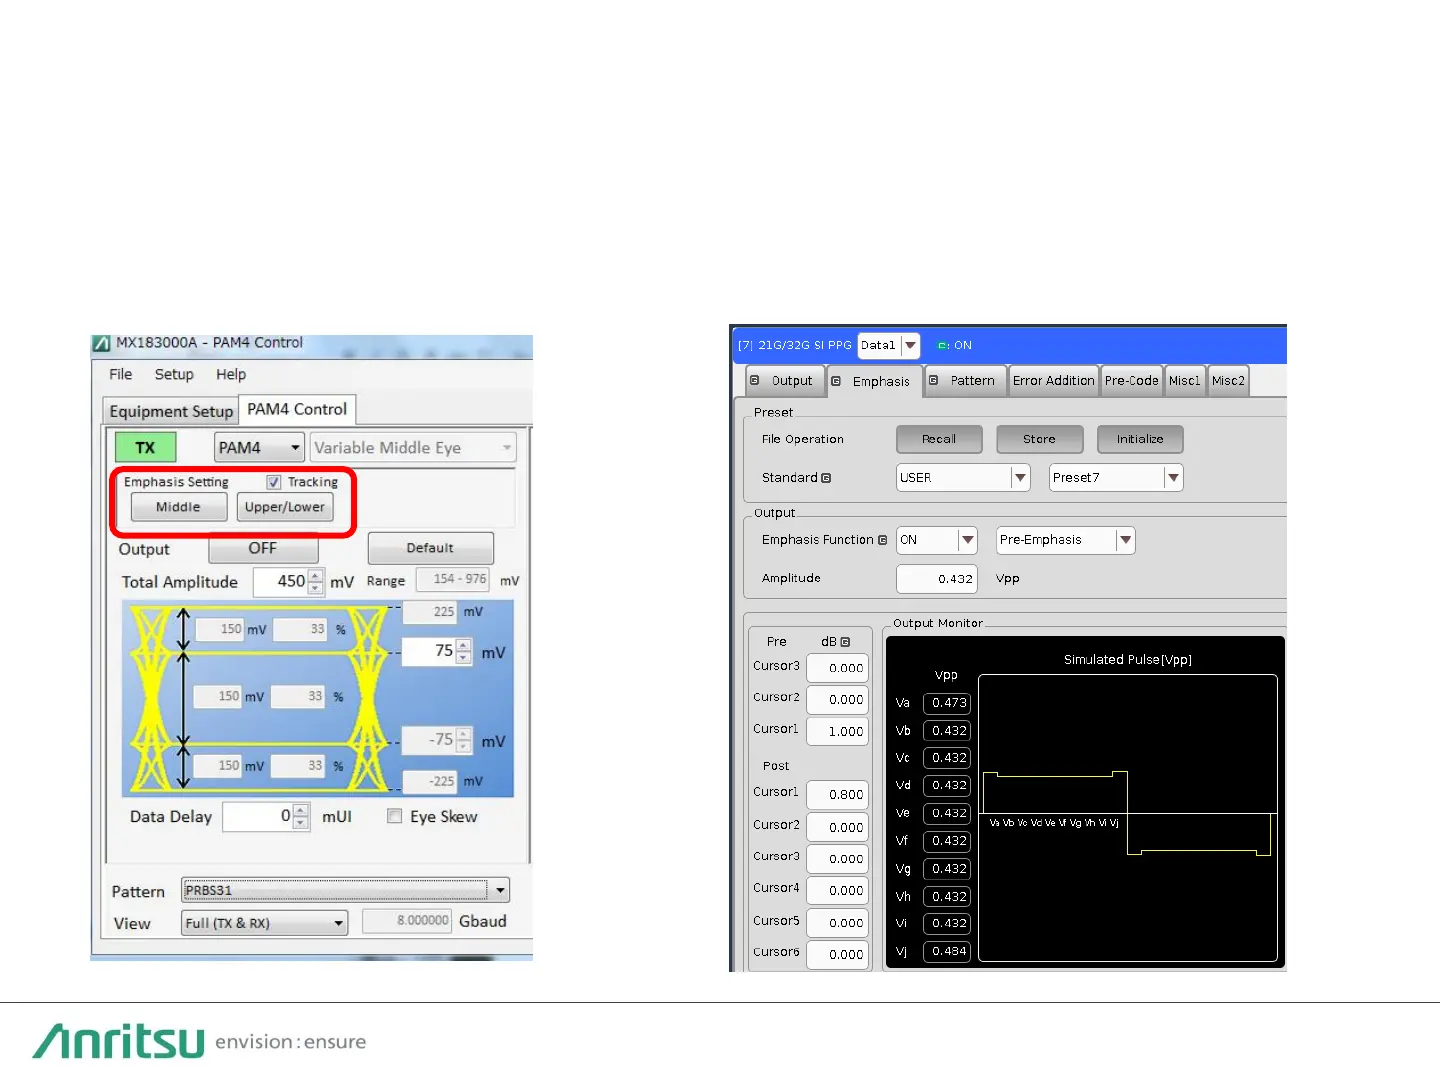Toggle the Output OFF button
Image resolution: width=1440 pixels, height=1080 pixels.
[263, 548]
